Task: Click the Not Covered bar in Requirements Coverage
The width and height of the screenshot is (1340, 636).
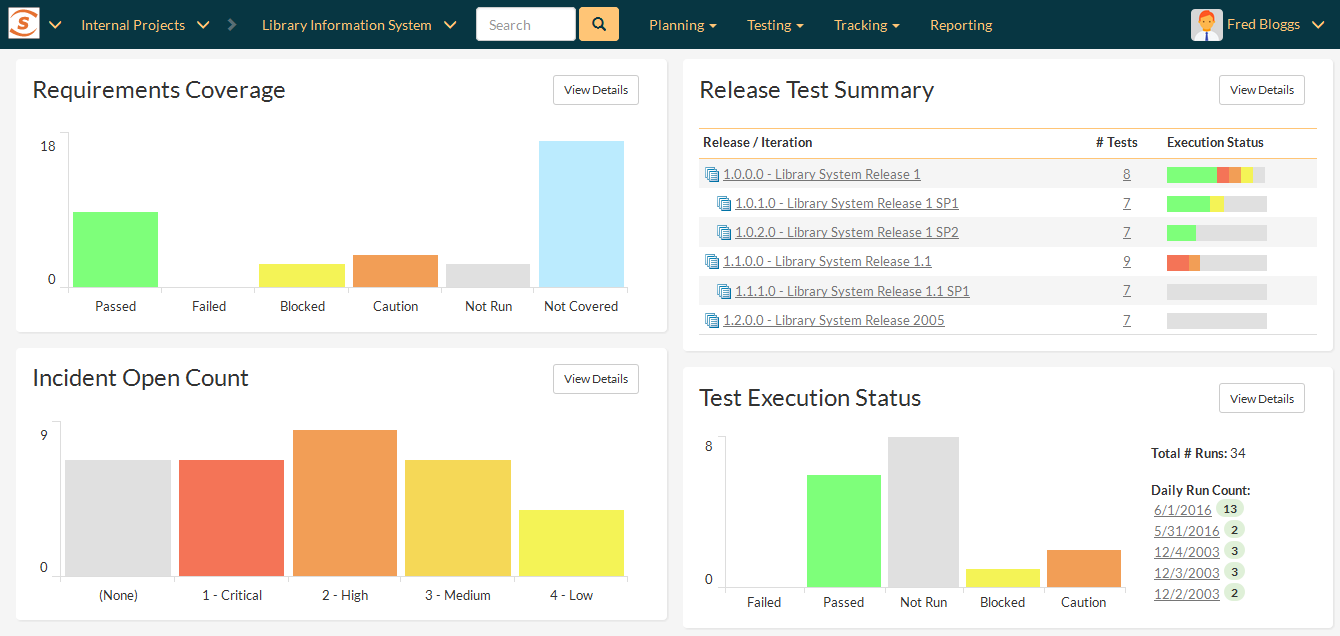Action: [x=581, y=215]
